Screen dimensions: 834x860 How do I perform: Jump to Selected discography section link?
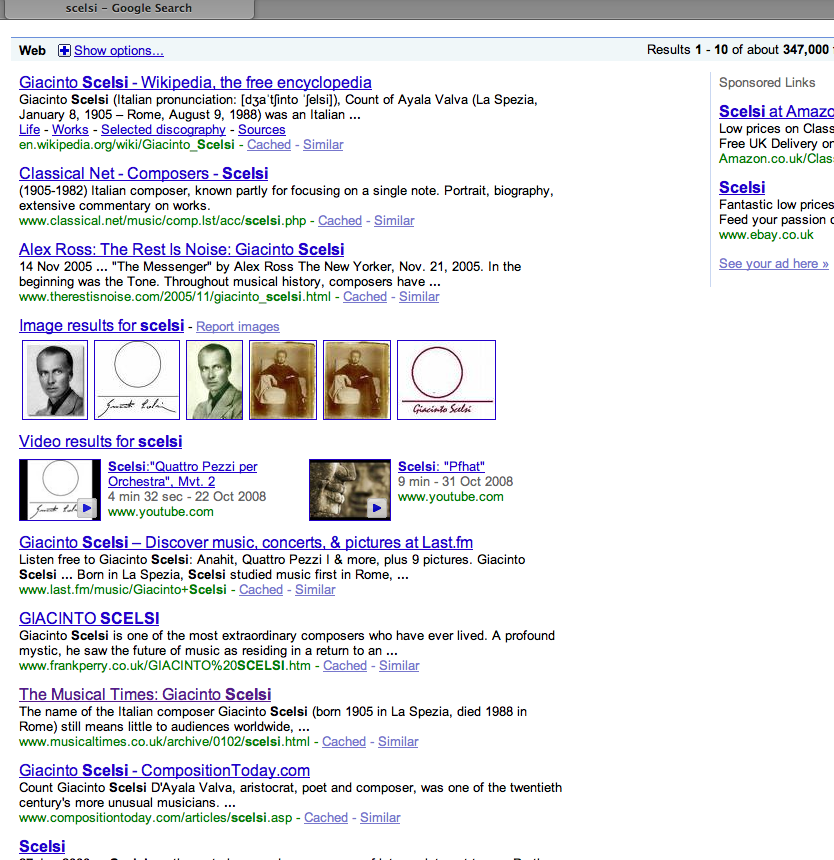tap(163, 130)
